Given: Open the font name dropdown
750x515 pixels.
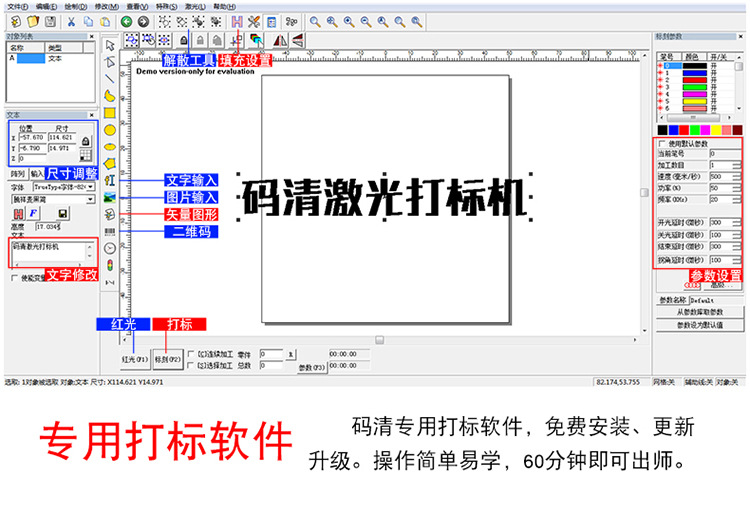Looking at the screenshot, I should pyautogui.click(x=91, y=199).
